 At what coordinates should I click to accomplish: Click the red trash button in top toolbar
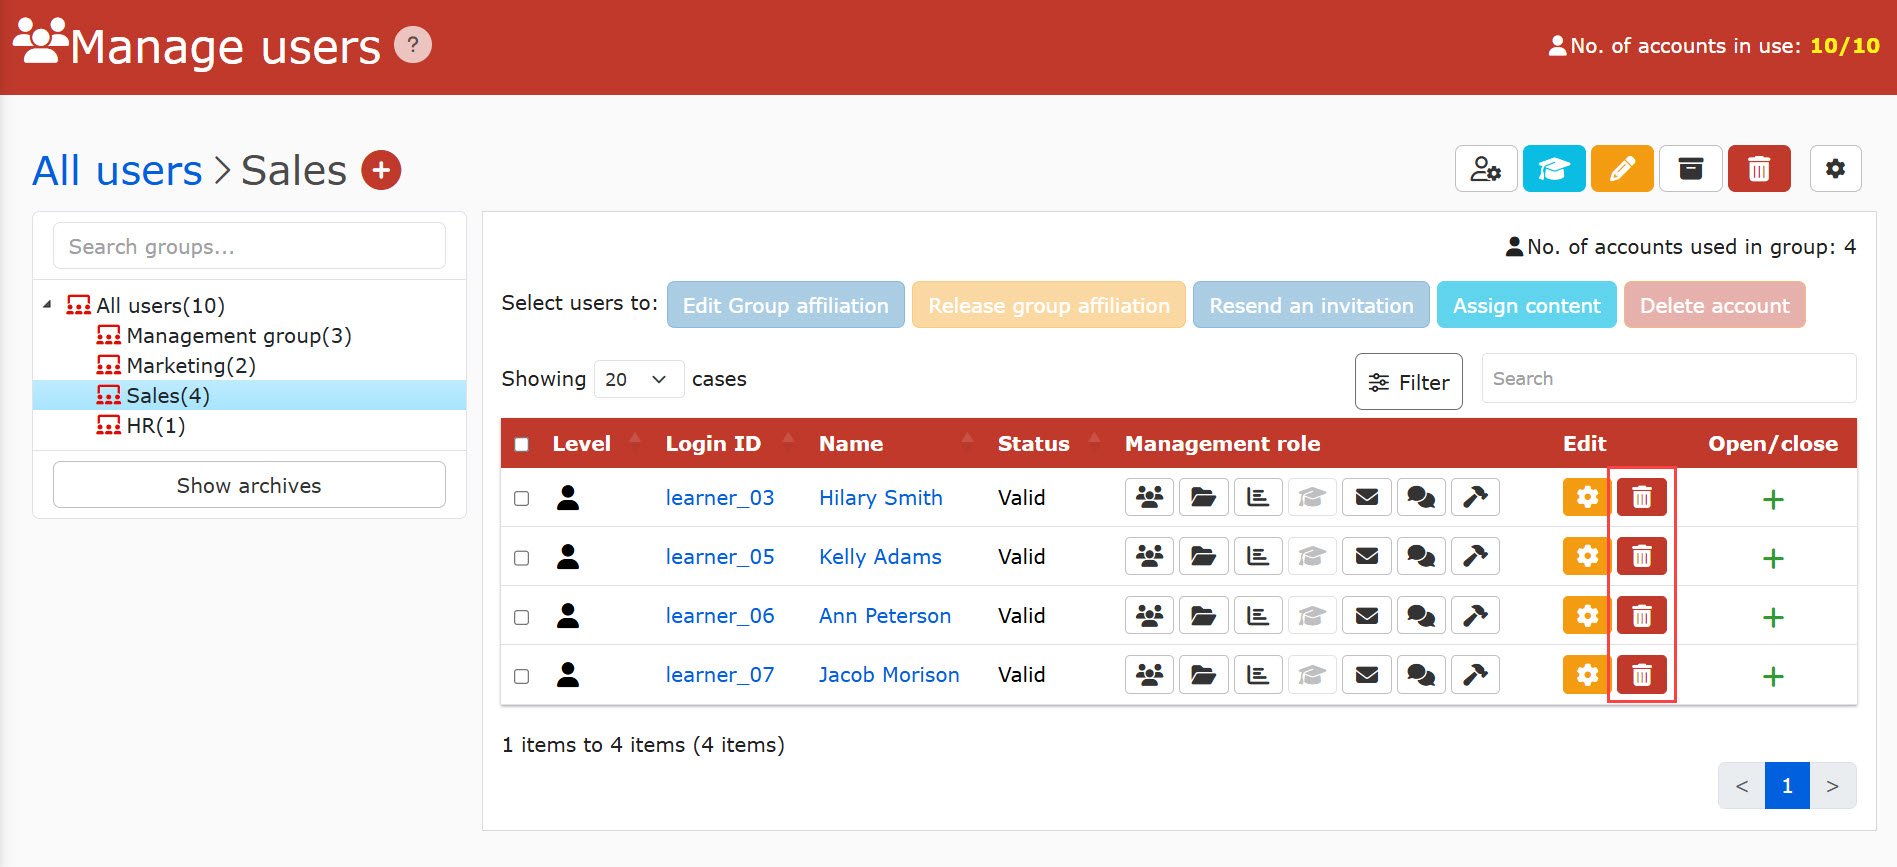(1759, 169)
